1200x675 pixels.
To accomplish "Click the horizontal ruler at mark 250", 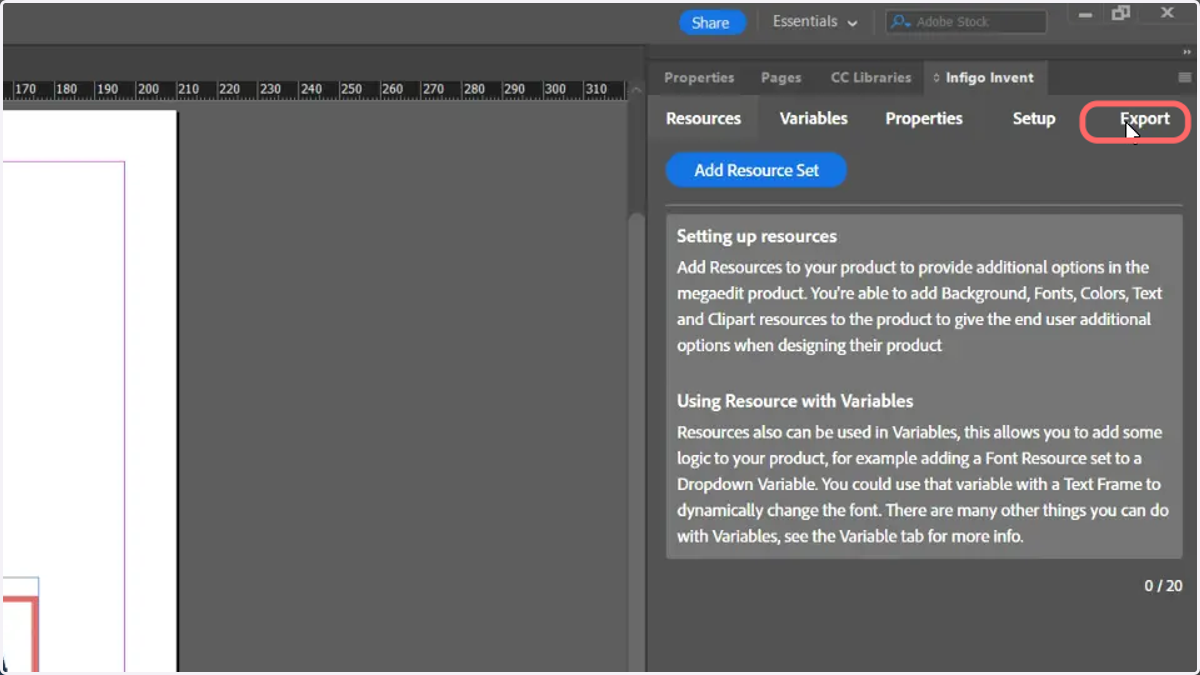I will pos(351,89).
